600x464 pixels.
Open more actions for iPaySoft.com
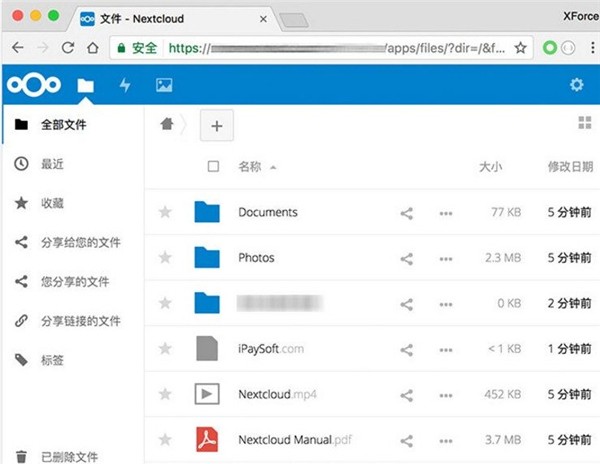tap(446, 350)
